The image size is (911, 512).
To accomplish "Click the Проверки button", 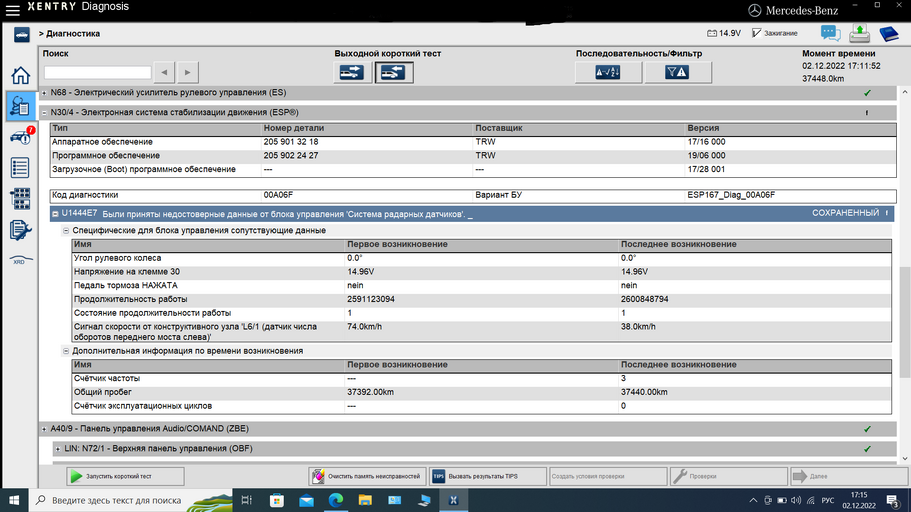I will [x=729, y=477].
